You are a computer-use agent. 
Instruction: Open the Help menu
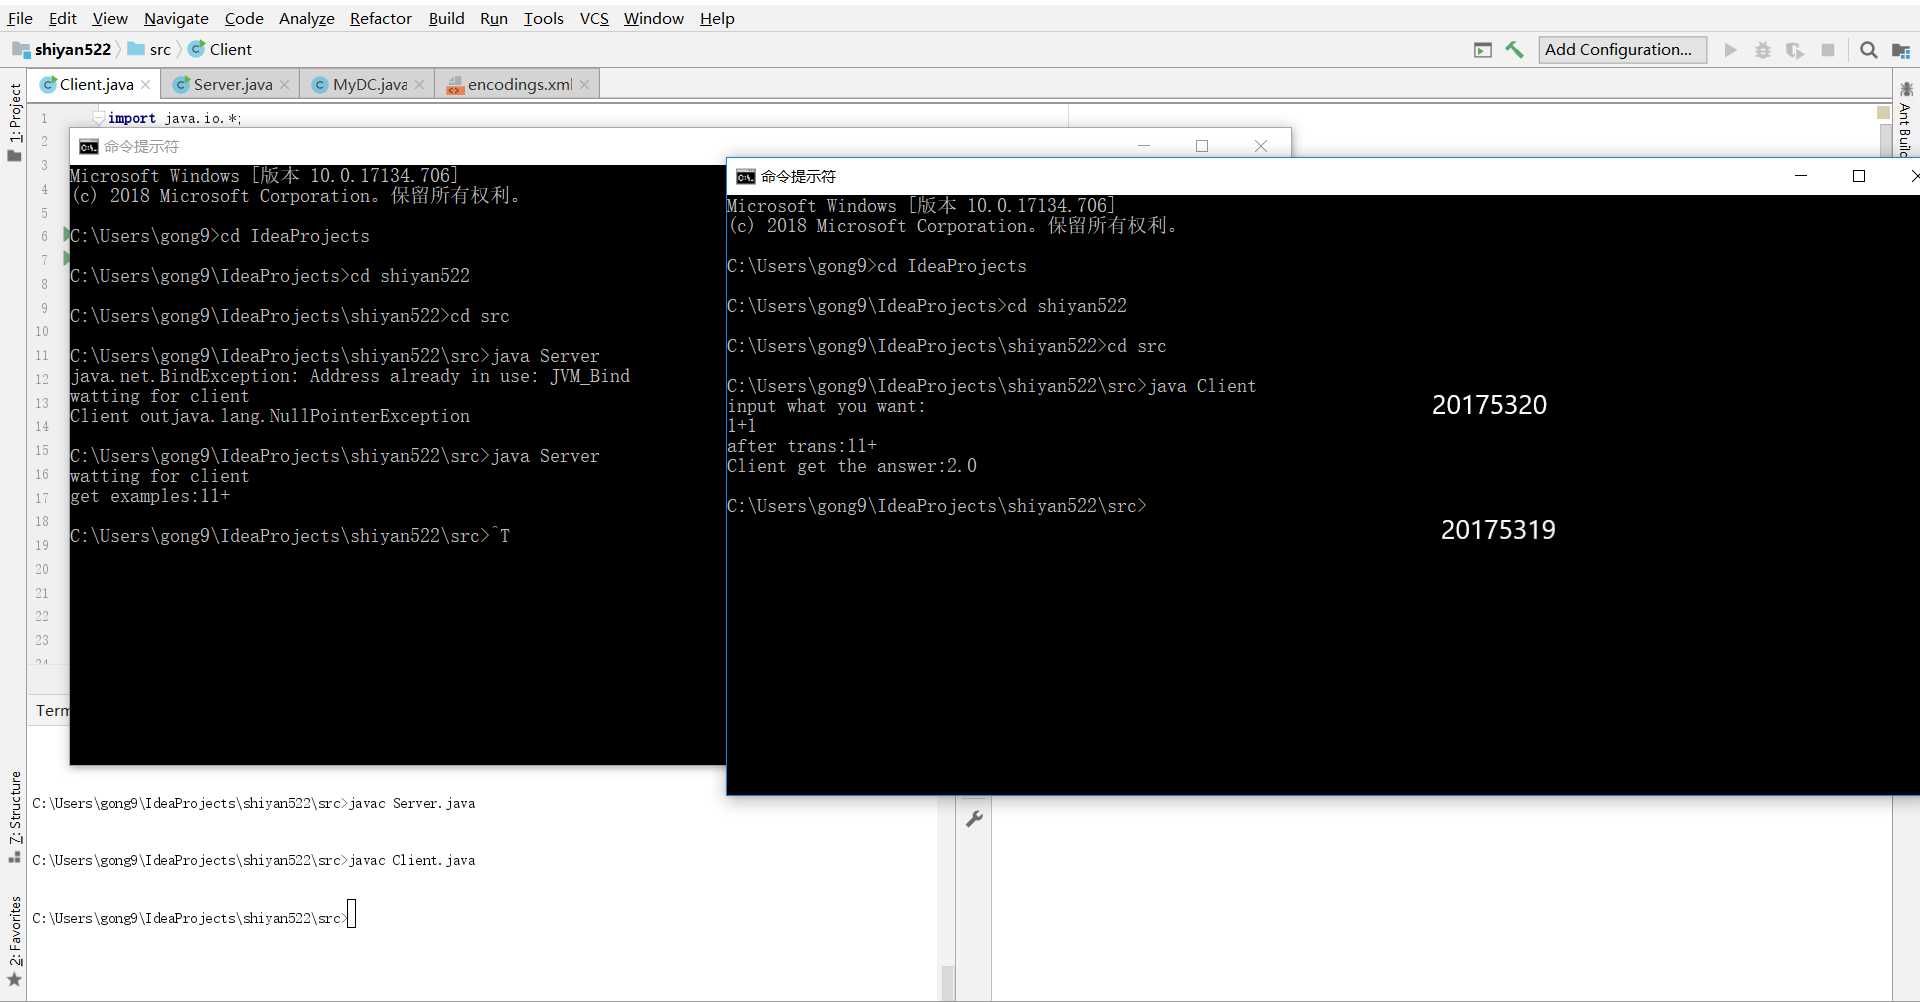717,18
